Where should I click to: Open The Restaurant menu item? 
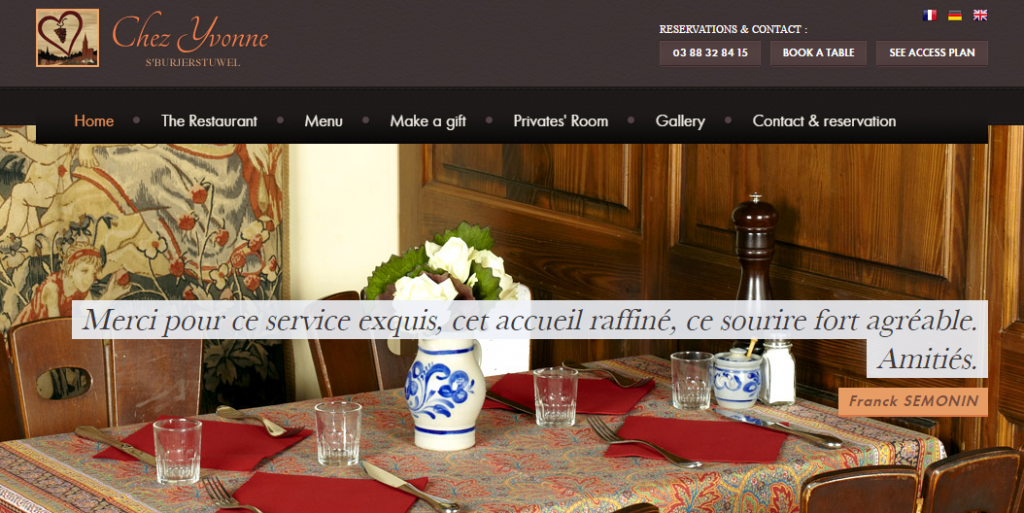pos(209,121)
